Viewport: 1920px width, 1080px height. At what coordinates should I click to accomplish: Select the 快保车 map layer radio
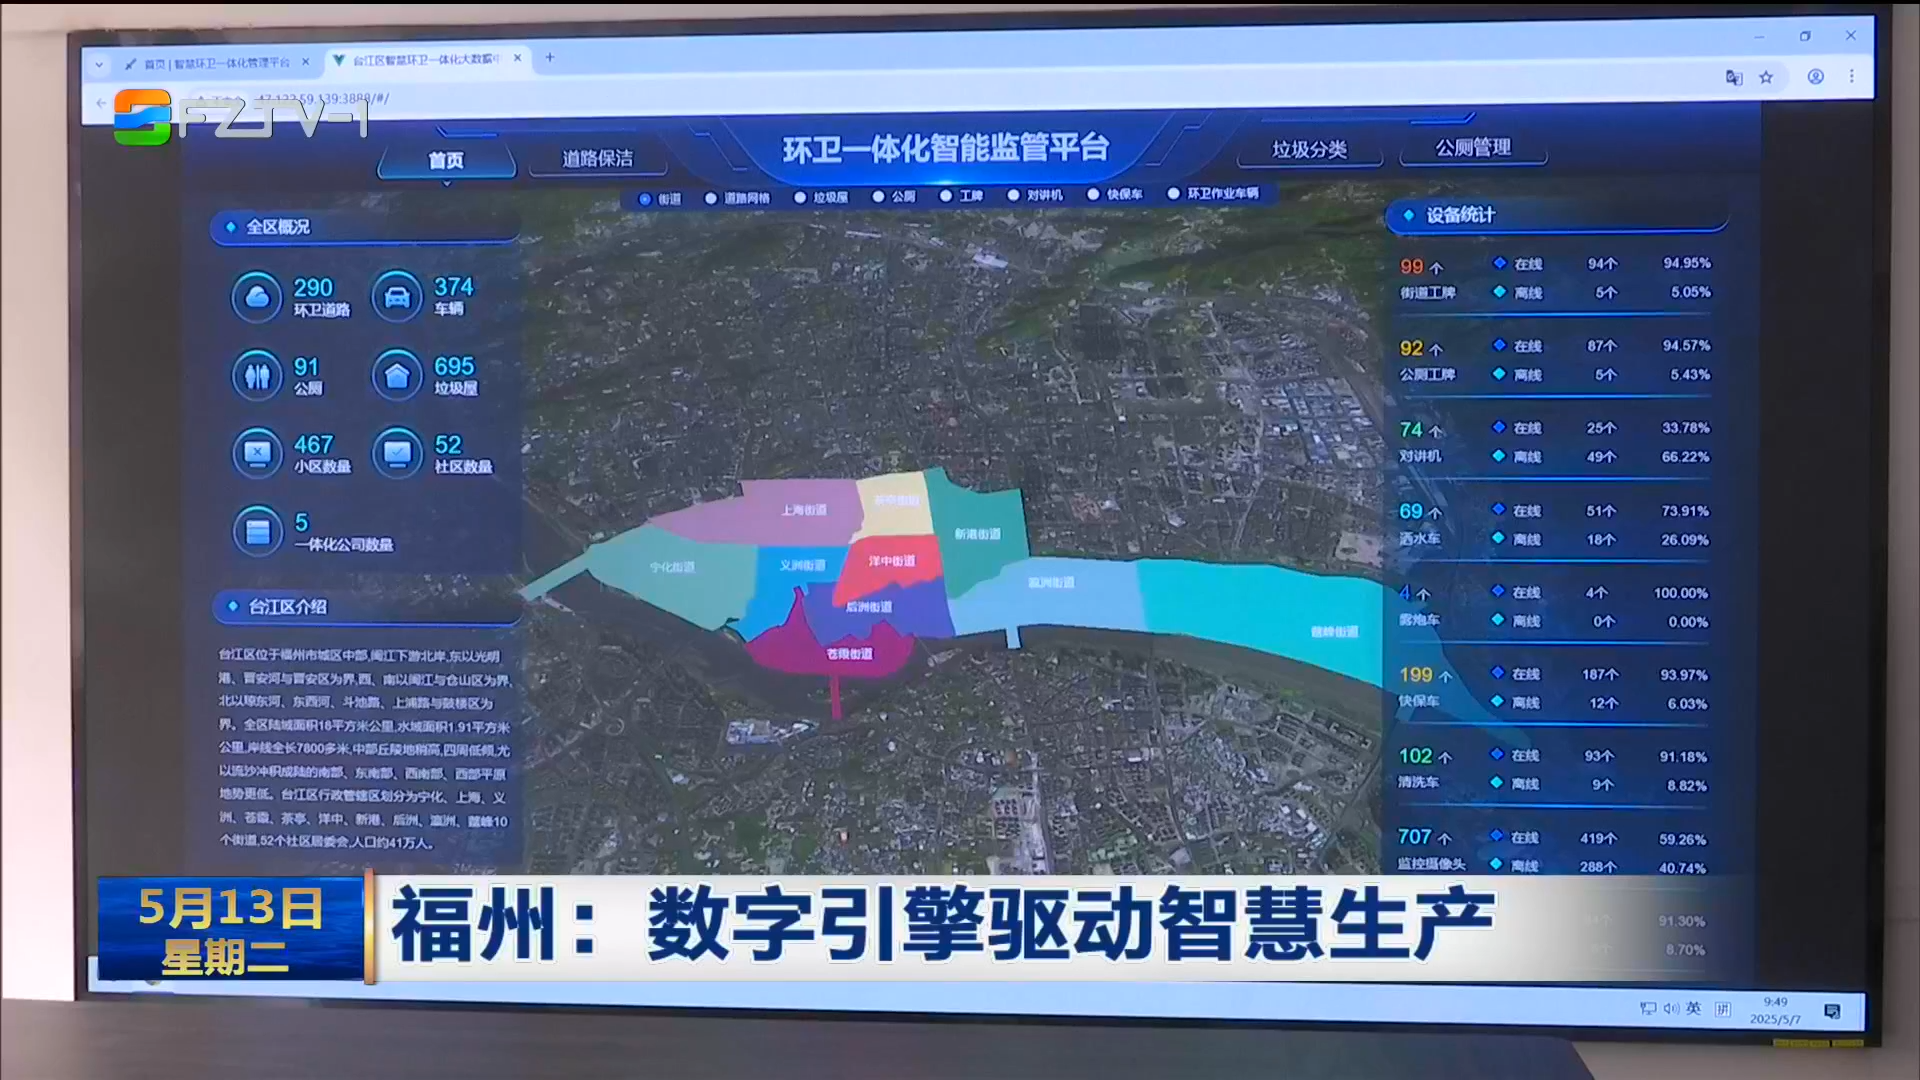click(1093, 194)
